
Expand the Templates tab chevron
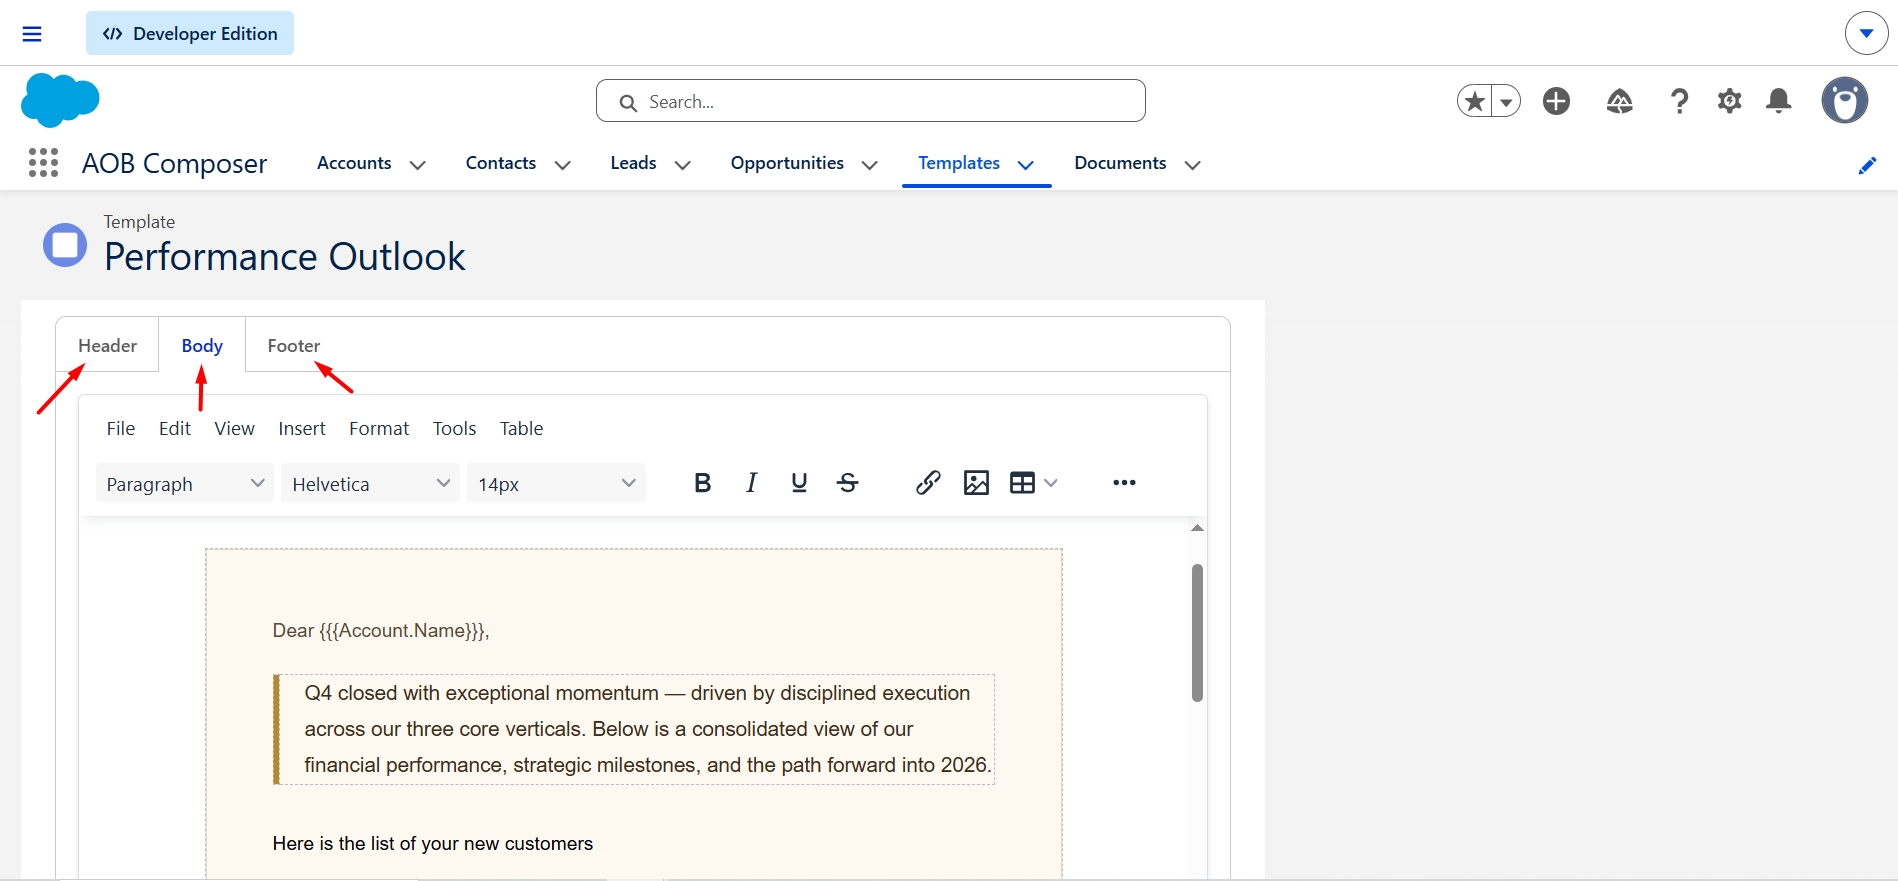pos(1026,165)
